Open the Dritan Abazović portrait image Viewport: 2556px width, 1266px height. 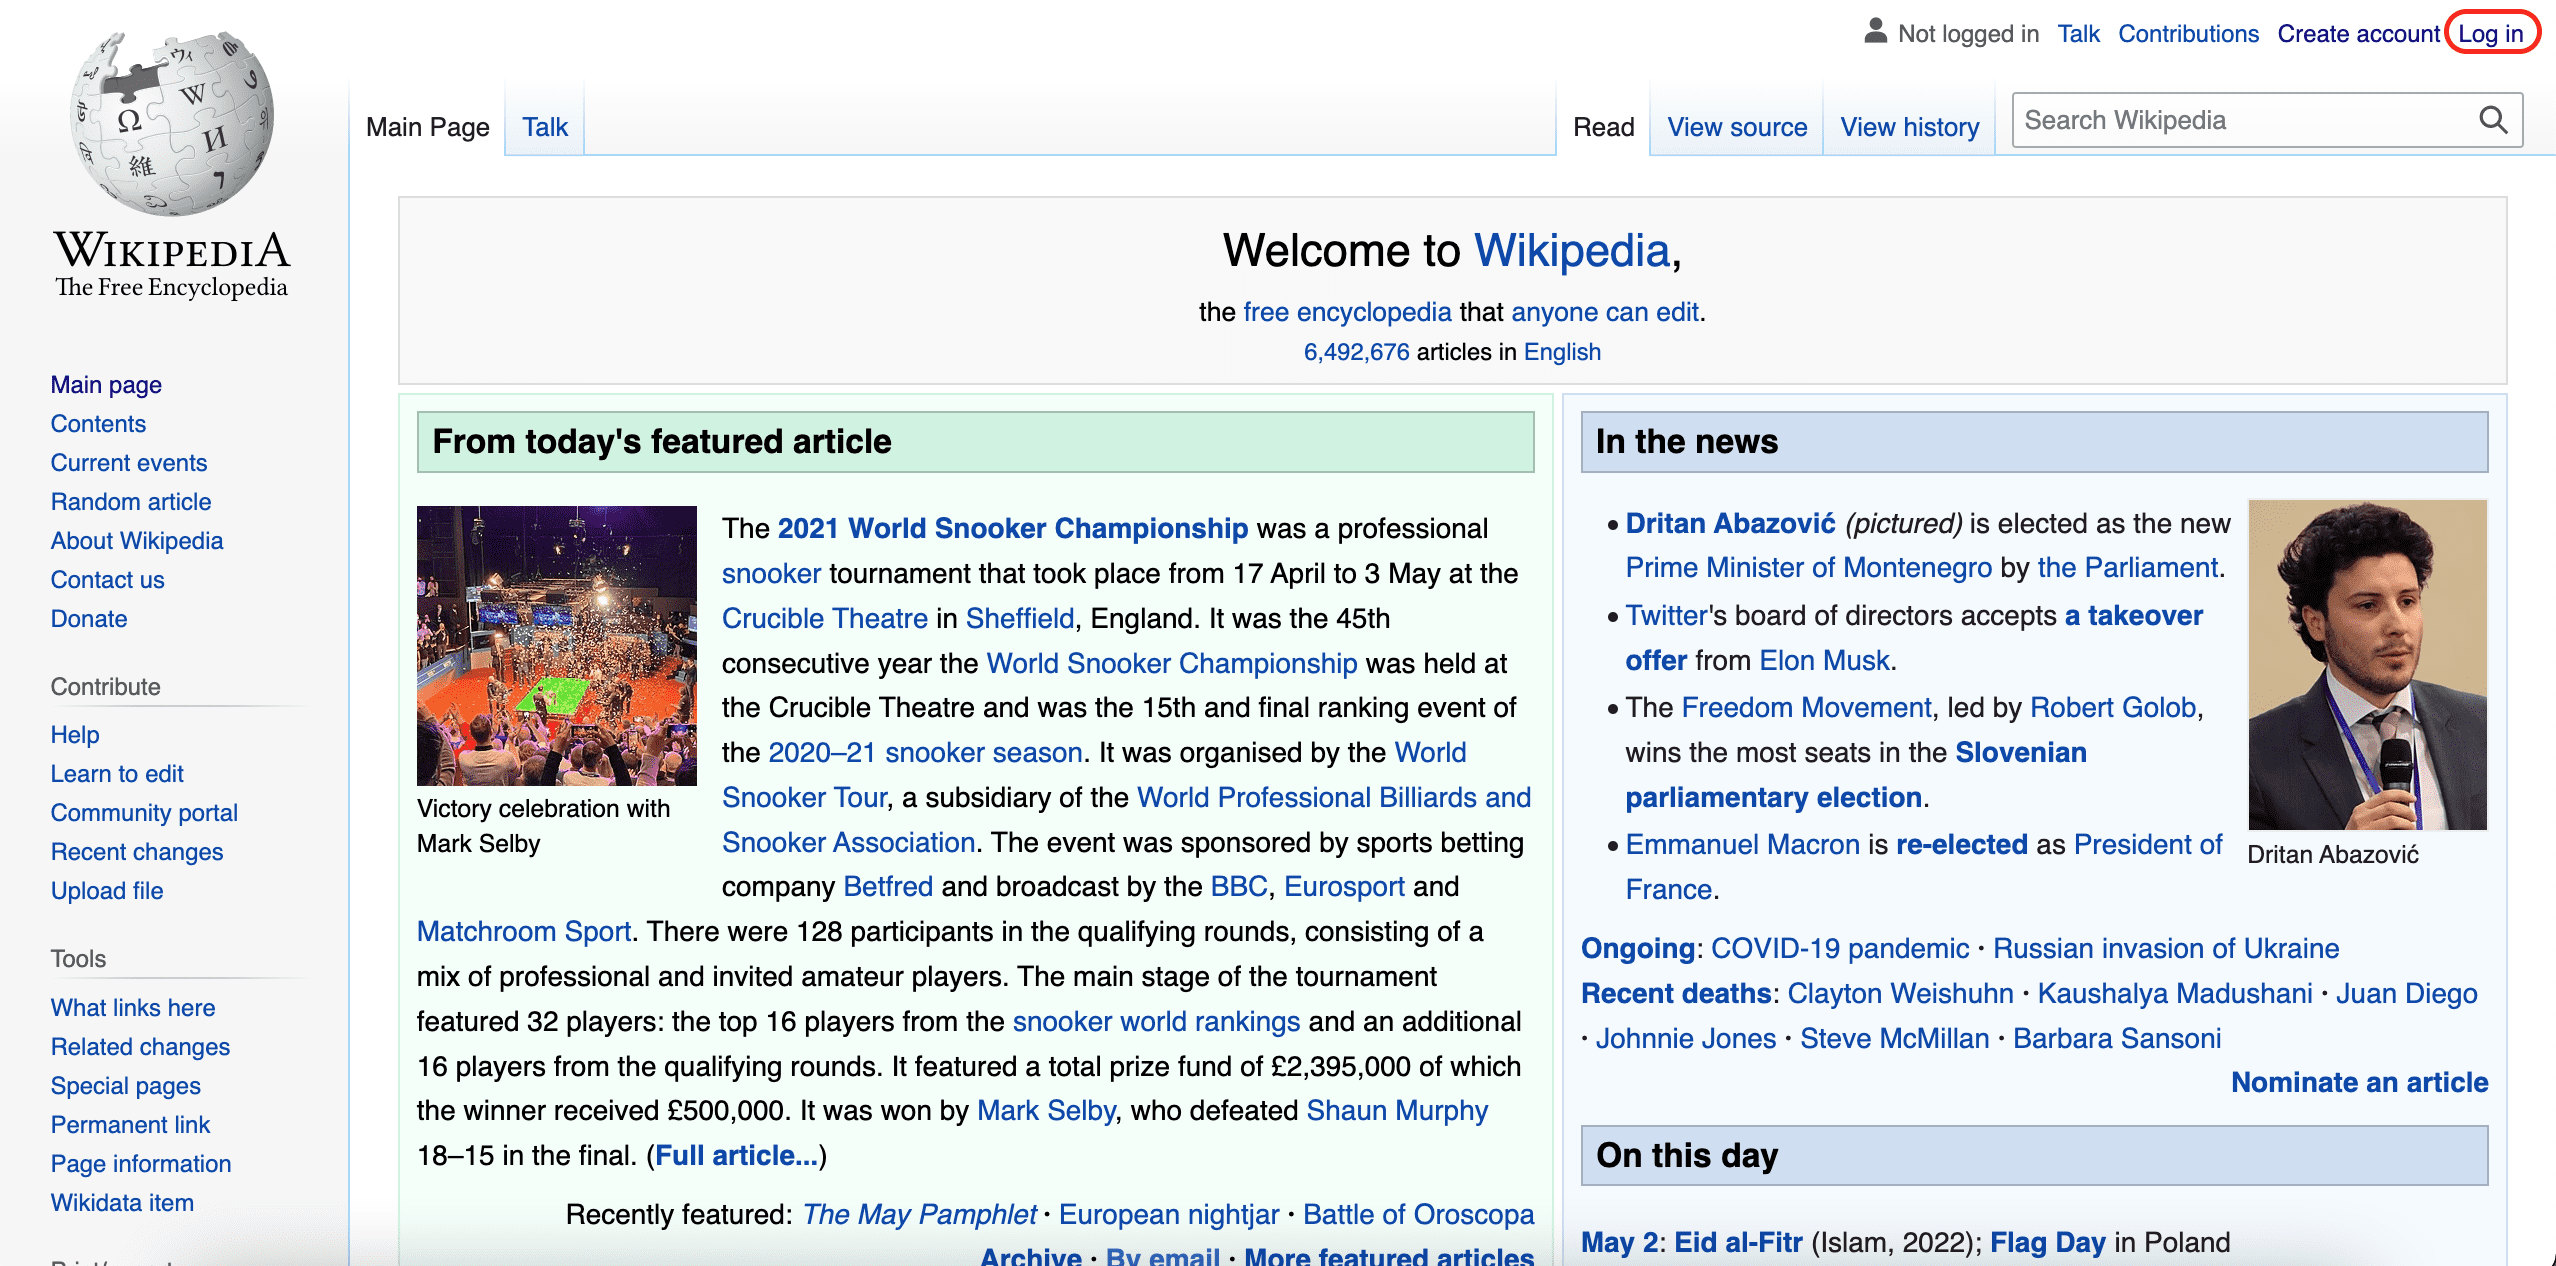click(2366, 664)
